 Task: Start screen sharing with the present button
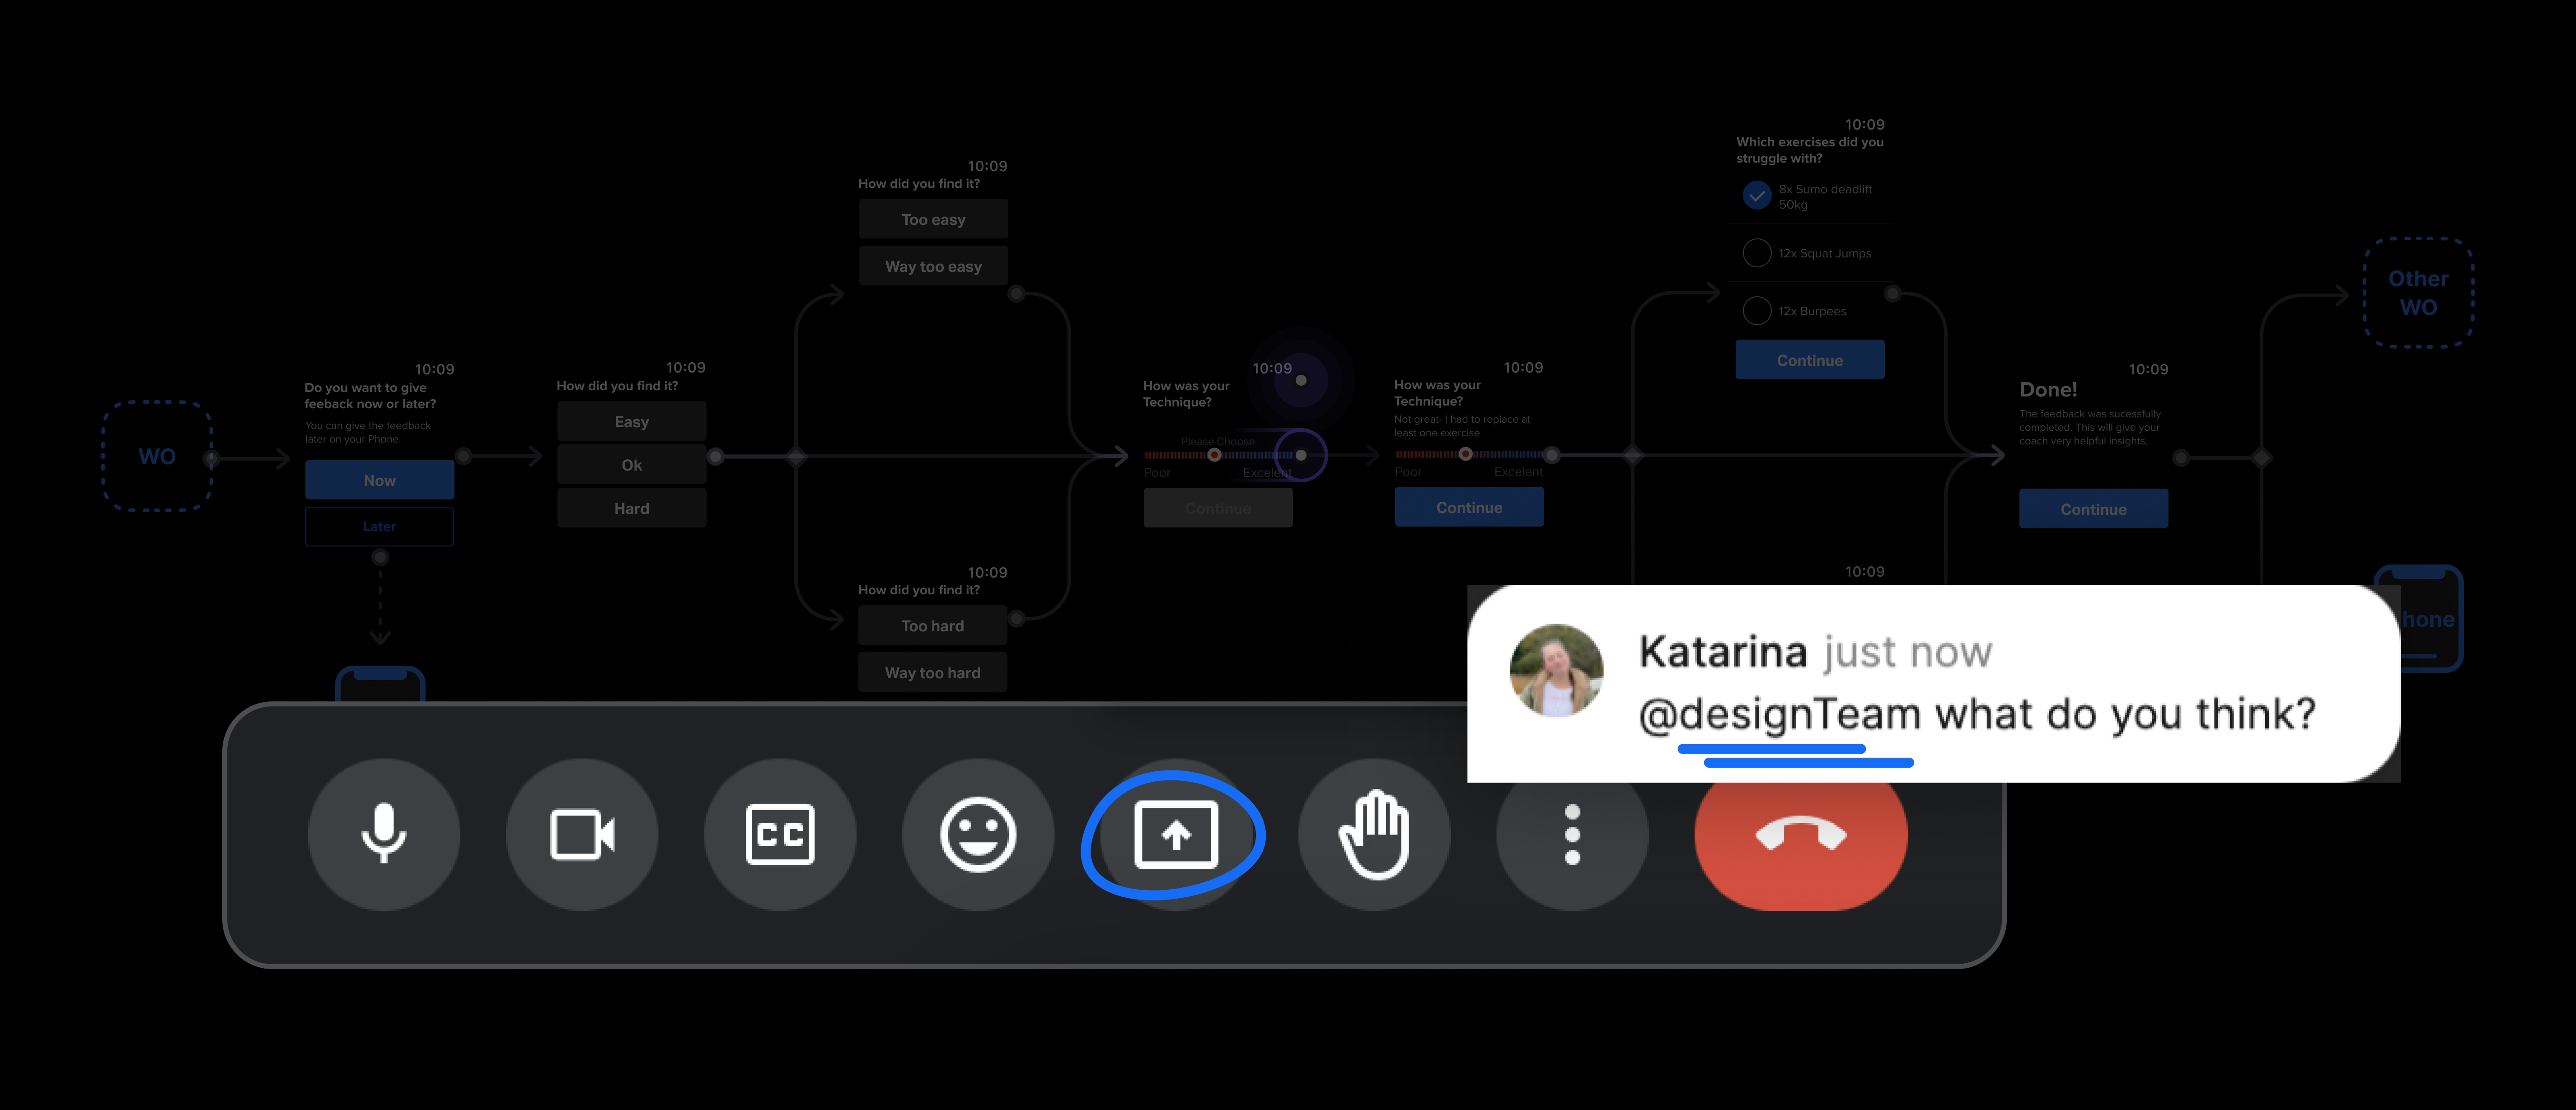pyautogui.click(x=1176, y=833)
